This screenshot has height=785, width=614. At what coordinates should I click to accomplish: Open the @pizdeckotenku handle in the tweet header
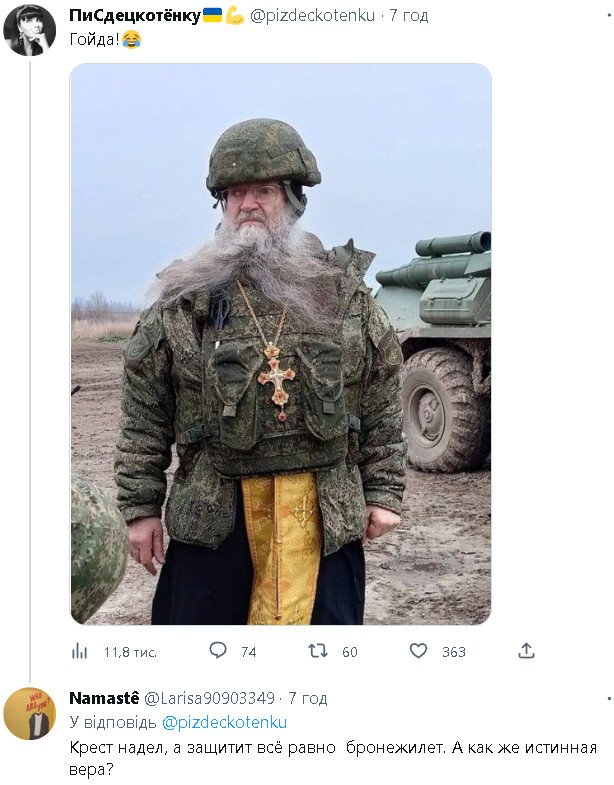point(312,16)
